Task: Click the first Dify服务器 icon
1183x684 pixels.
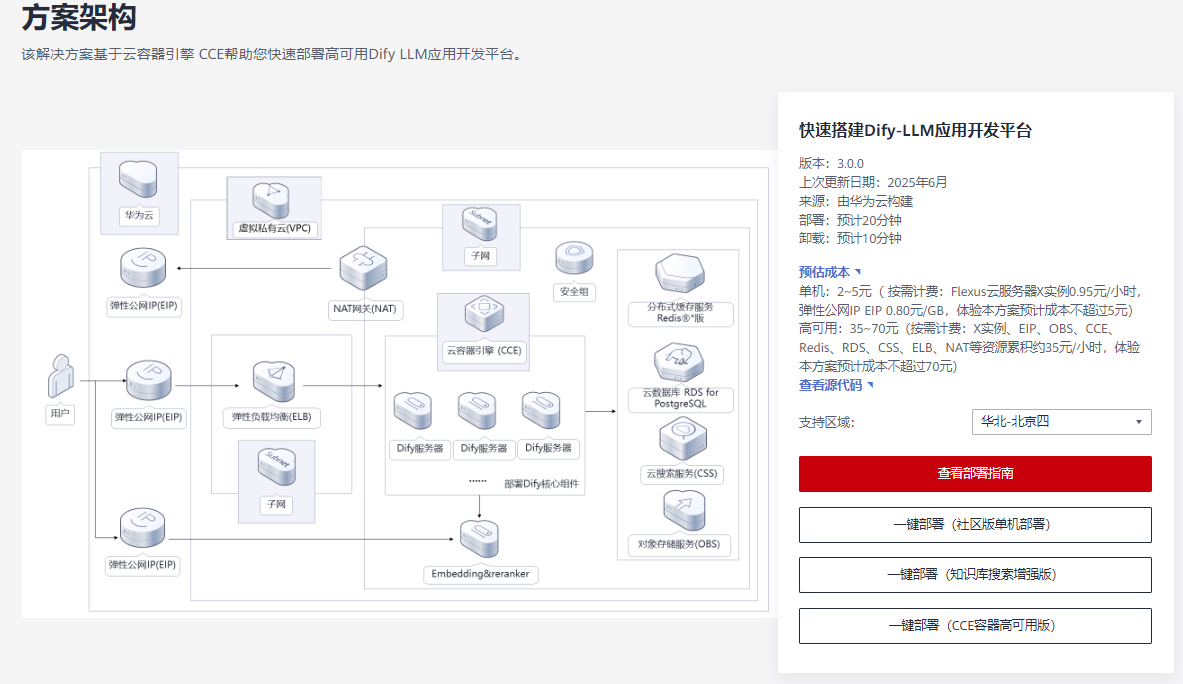Action: coord(413,411)
